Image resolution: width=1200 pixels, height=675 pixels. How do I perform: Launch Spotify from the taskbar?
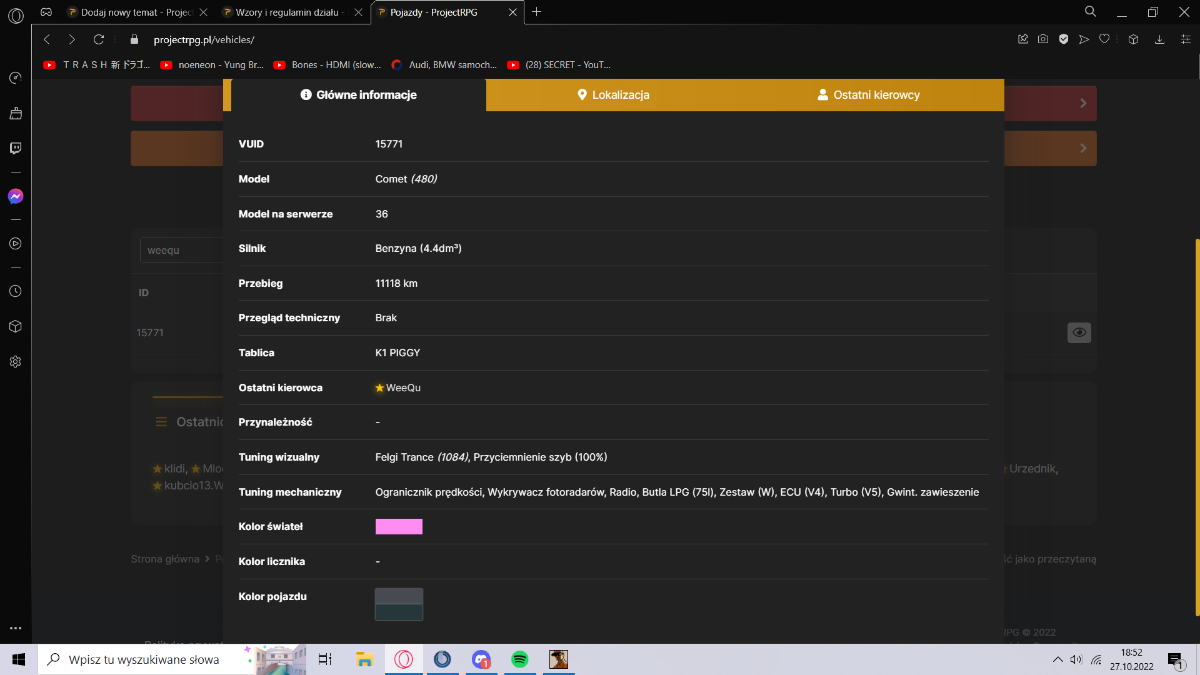(x=519, y=659)
